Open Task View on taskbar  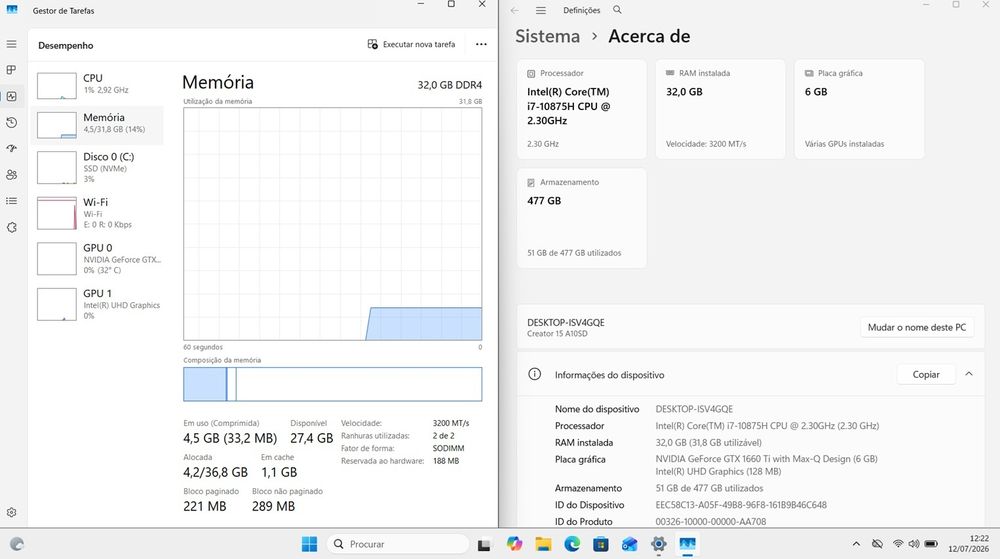484,544
